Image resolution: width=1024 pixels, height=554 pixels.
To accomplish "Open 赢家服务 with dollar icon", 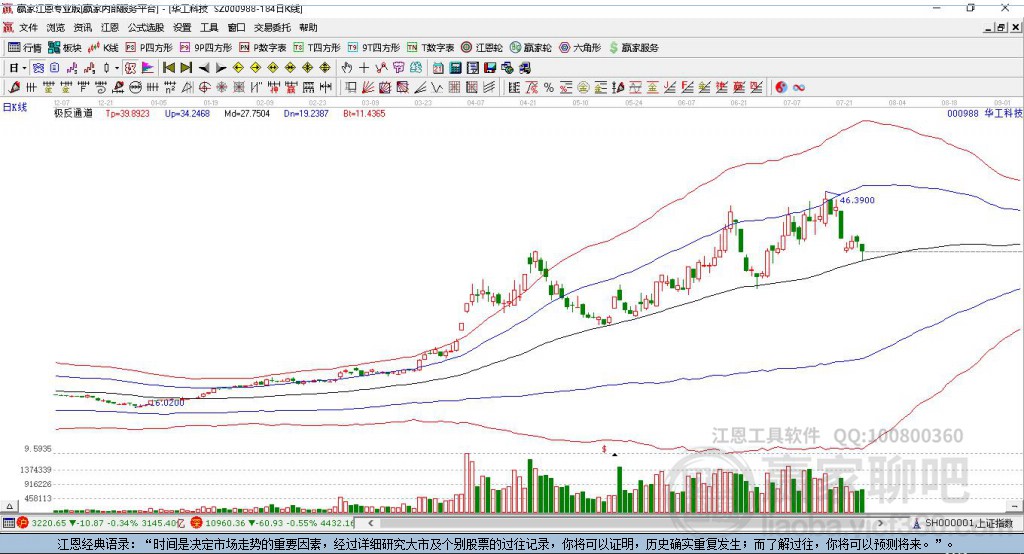I will 633,48.
